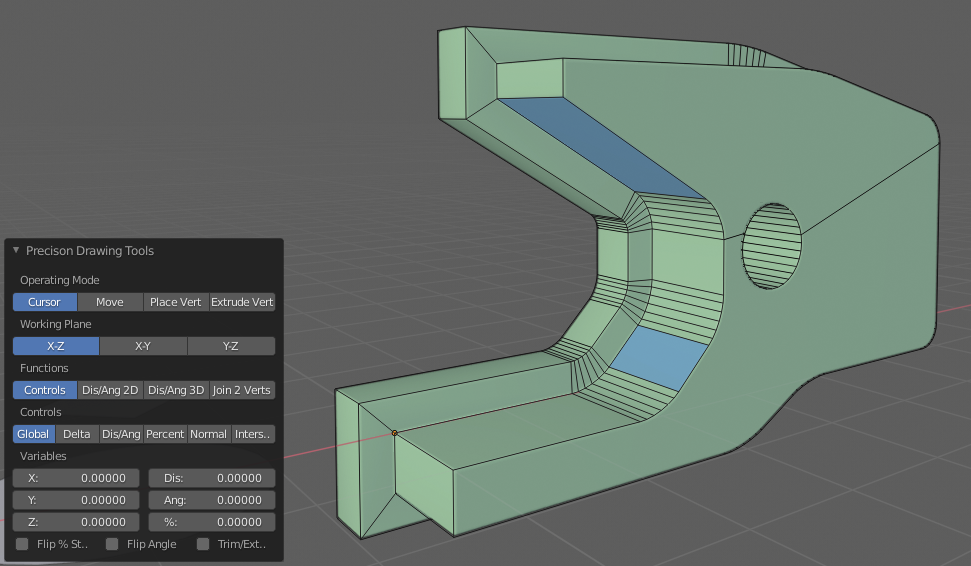Switch controls to Delta
The height and width of the screenshot is (566, 971).
pyautogui.click(x=77, y=434)
